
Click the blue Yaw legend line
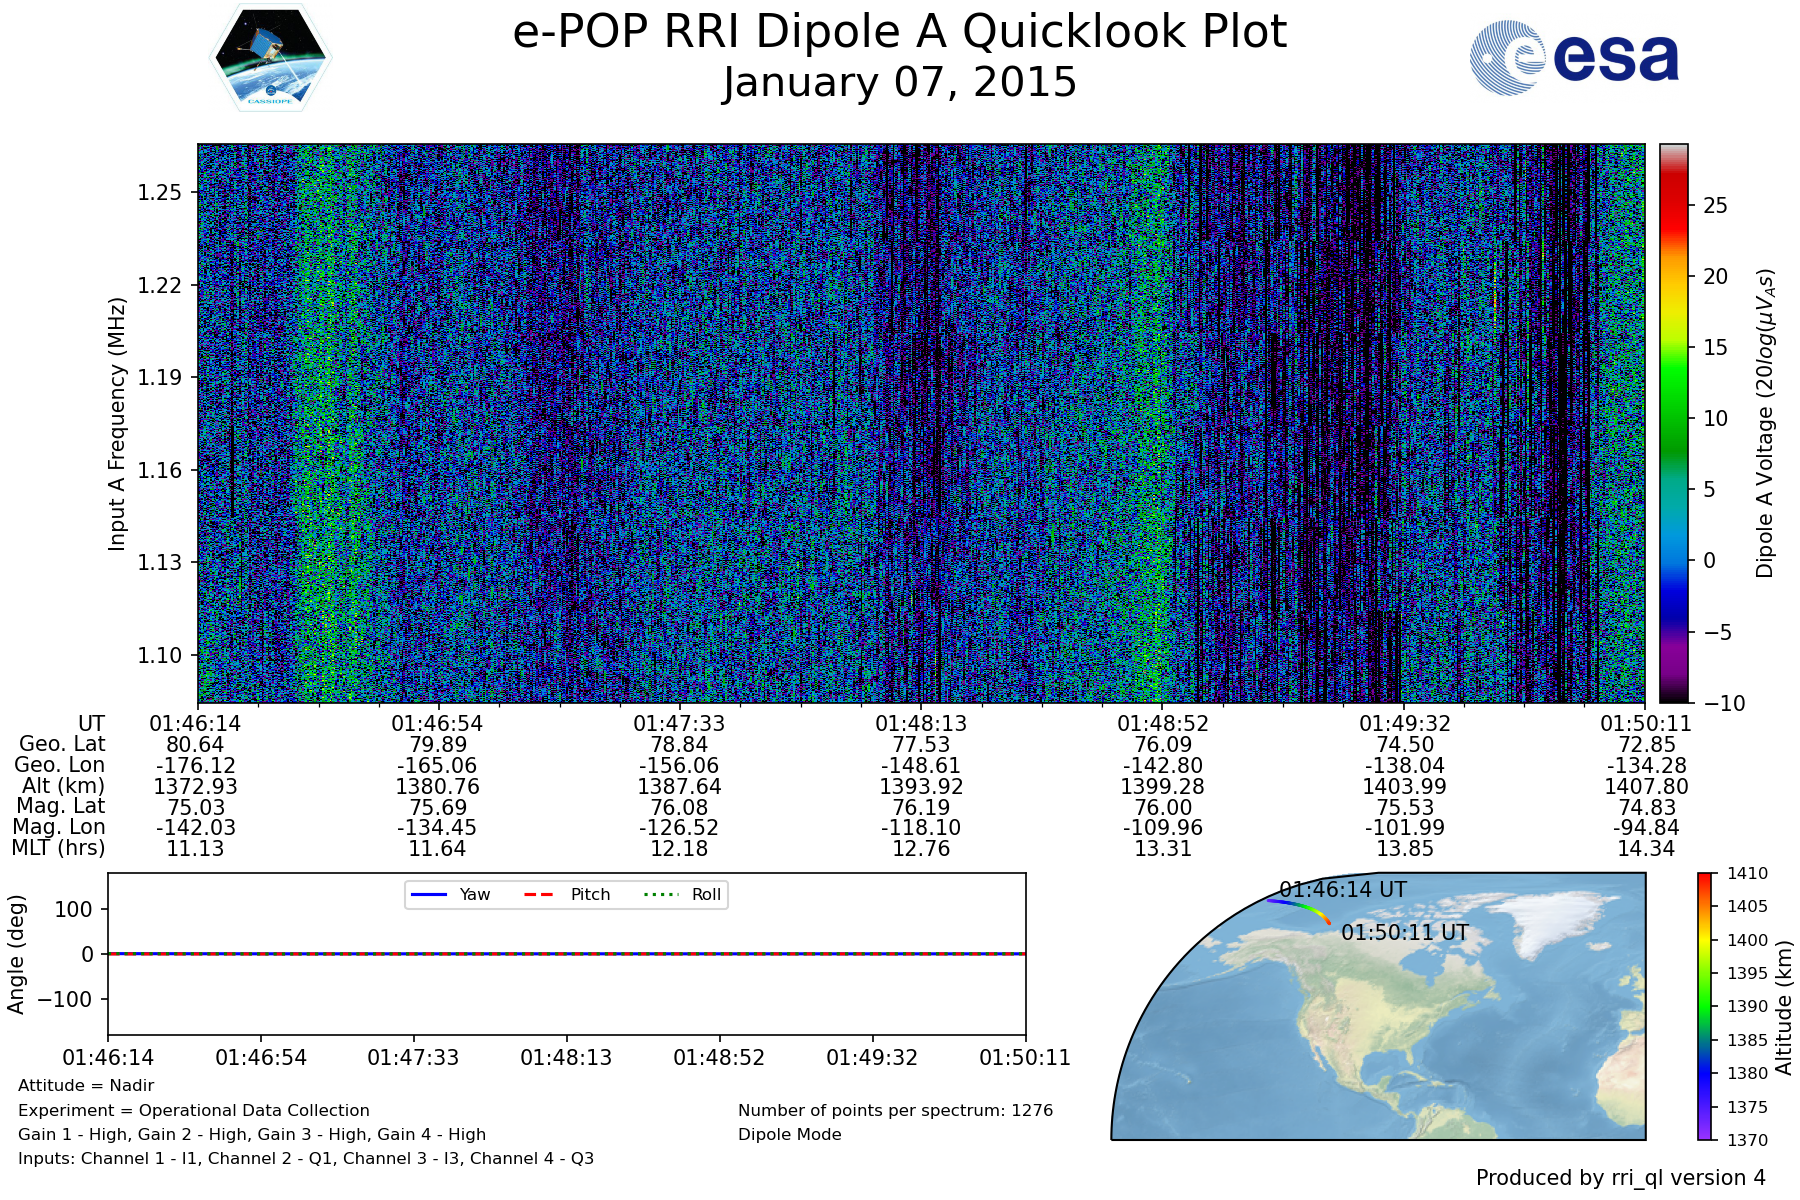tap(428, 894)
